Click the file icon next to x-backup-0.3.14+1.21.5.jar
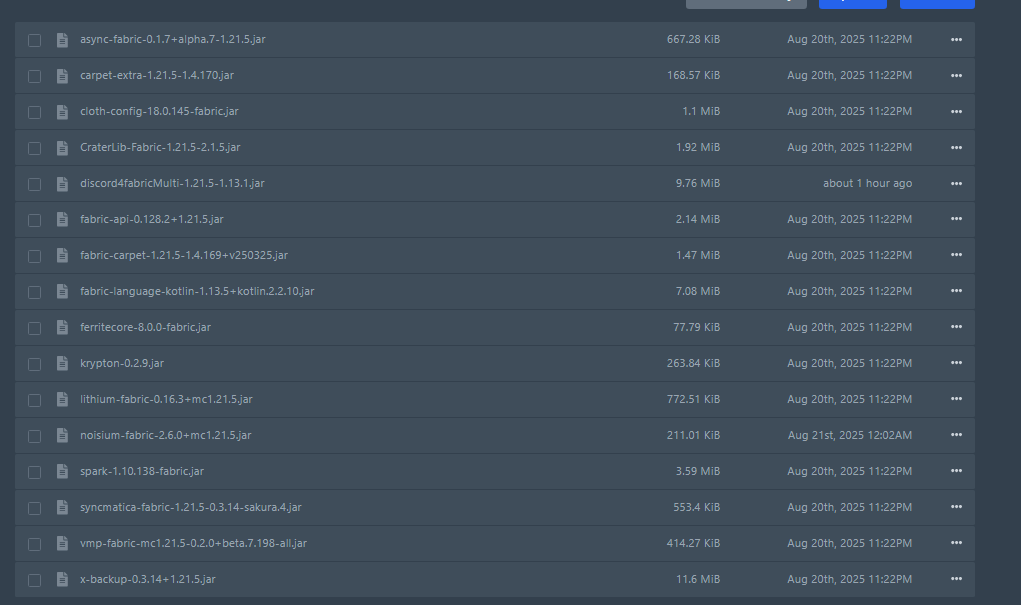 [62, 580]
